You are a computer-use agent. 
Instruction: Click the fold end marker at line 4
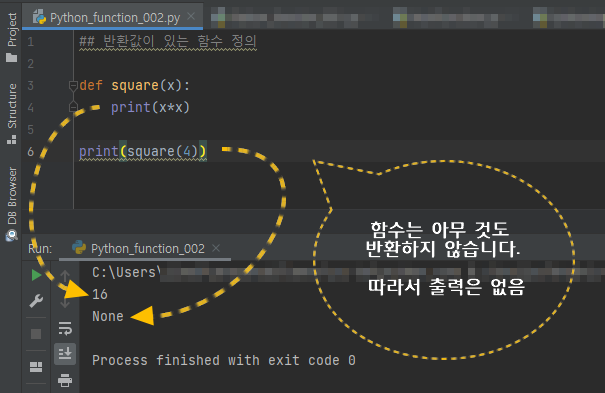point(73,107)
